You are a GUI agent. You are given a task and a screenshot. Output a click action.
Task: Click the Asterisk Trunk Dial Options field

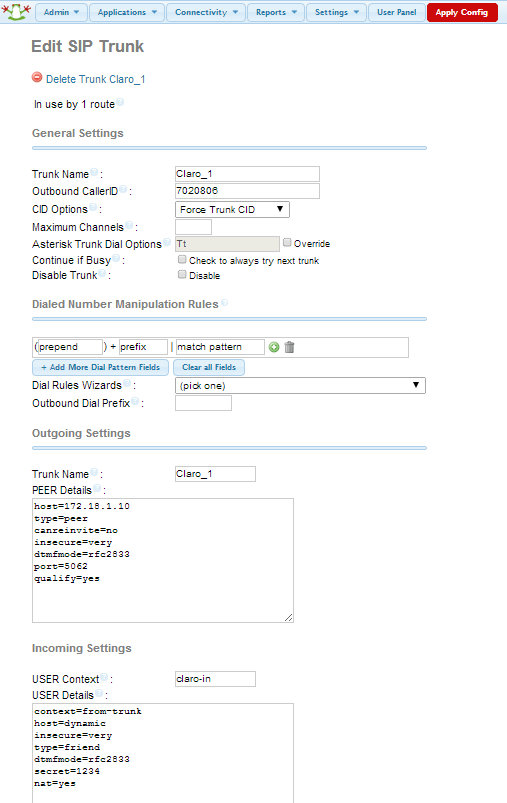pyautogui.click(x=227, y=244)
